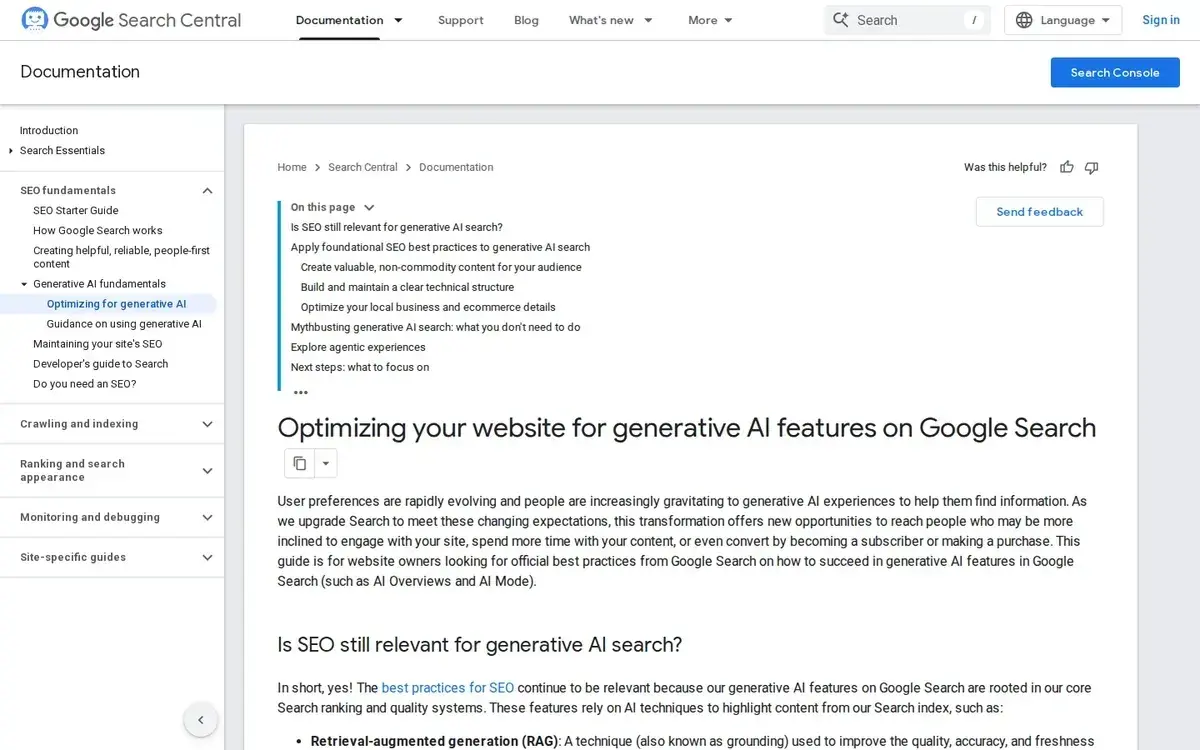The height and width of the screenshot is (750, 1200).
Task: Jump to Next steps: what to focus on
Action: (x=360, y=367)
